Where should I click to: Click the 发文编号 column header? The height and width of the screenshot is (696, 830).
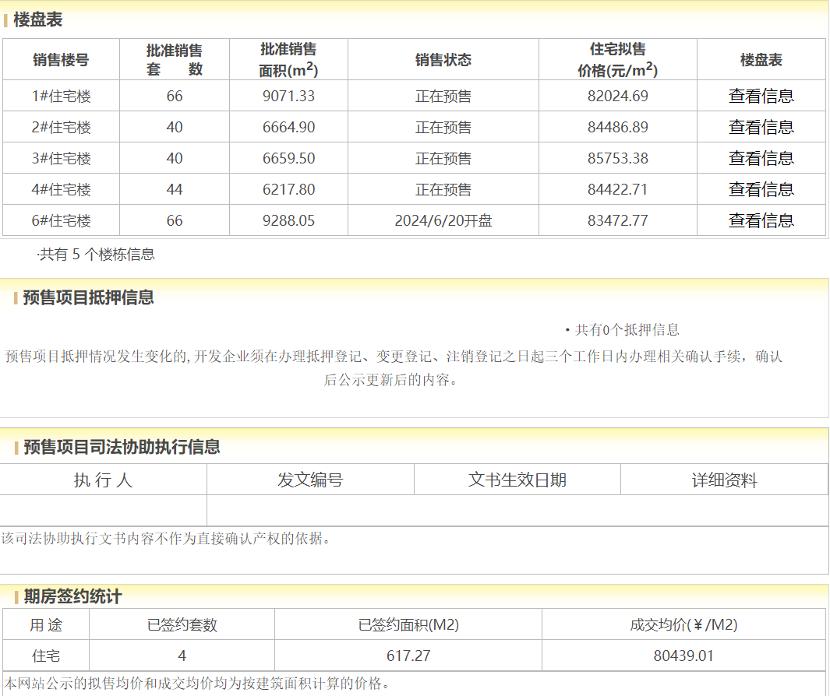click(x=310, y=480)
